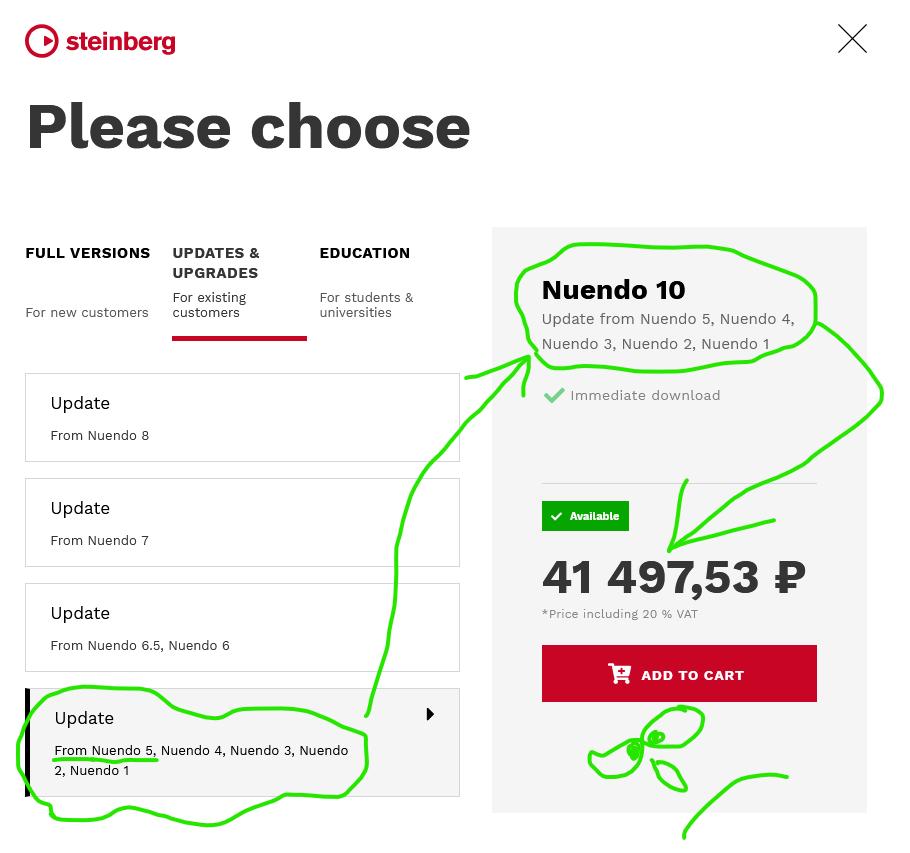Select Update from Nuendo 6.5, Nuendo 6
Image resolution: width=910 pixels, height=853 pixels.
pyautogui.click(x=242, y=627)
